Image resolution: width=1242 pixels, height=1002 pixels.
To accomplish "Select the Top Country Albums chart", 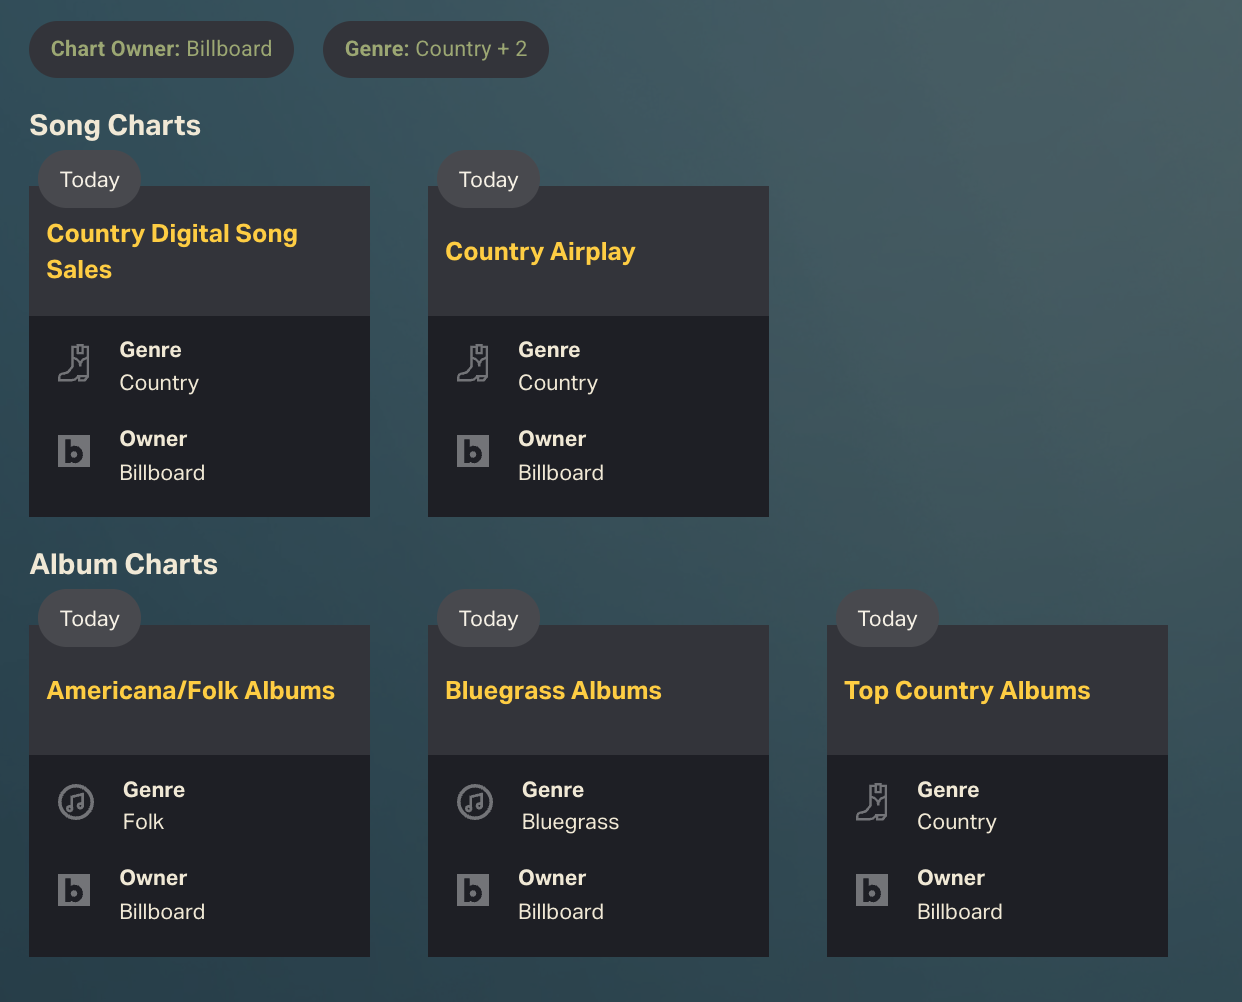I will tap(967, 691).
